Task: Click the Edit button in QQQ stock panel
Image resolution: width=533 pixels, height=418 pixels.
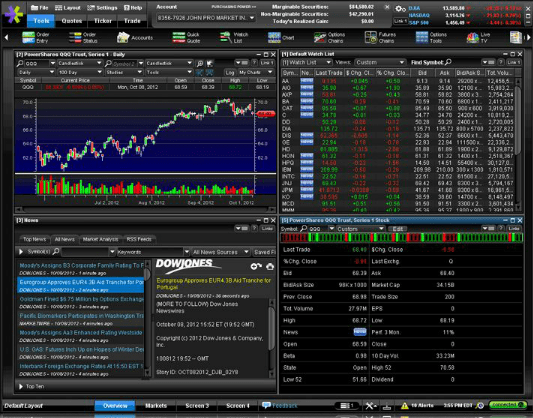Action: pyautogui.click(x=397, y=229)
